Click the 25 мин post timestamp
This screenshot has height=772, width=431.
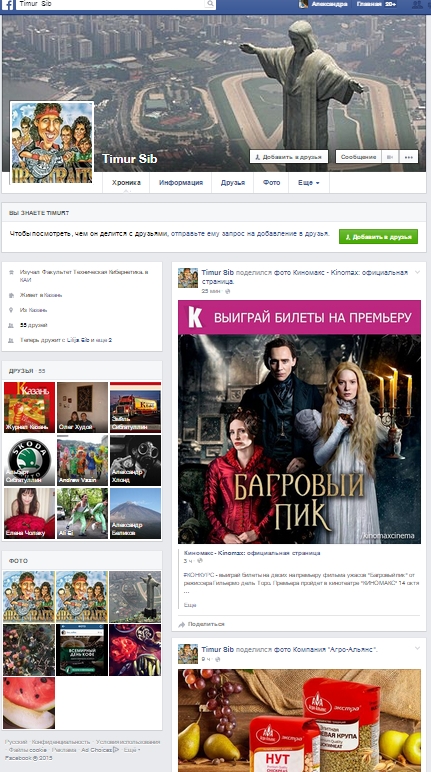[211, 291]
